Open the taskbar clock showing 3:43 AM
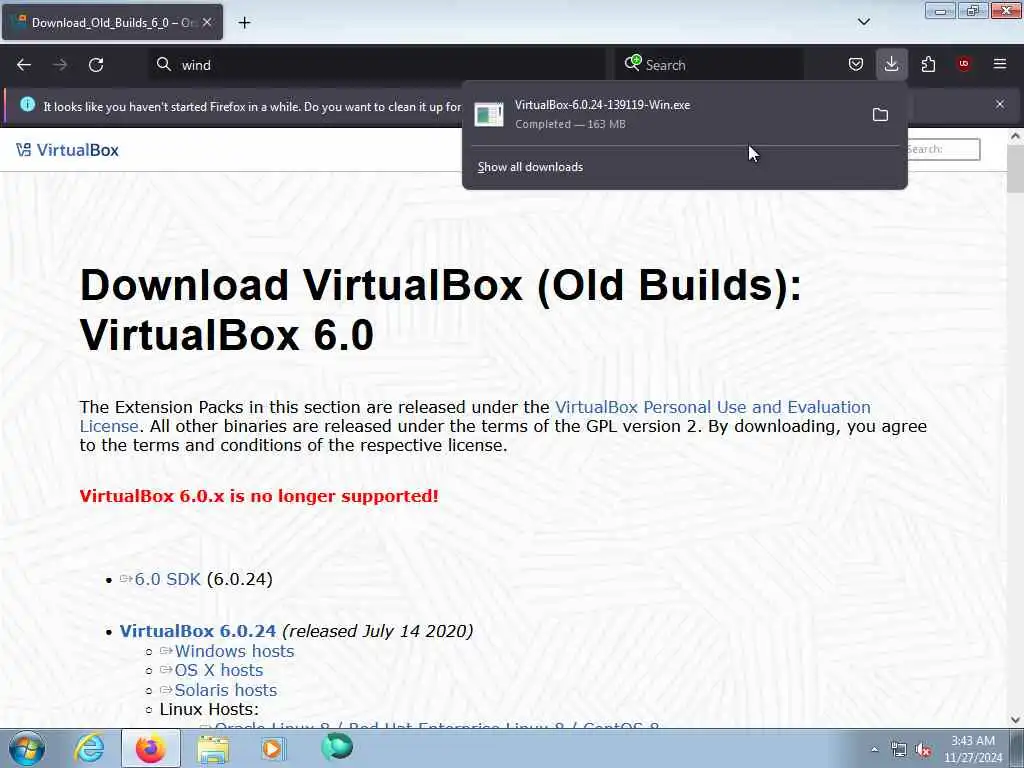 point(973,749)
